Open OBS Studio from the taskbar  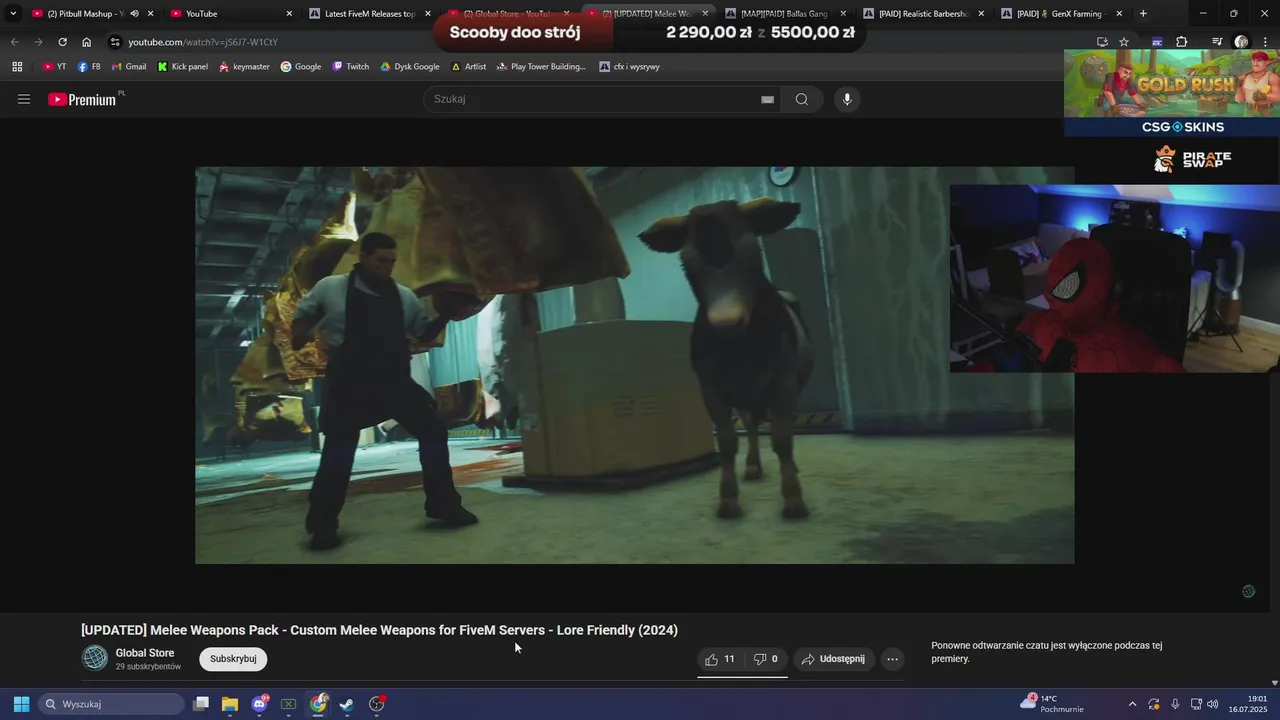click(377, 704)
